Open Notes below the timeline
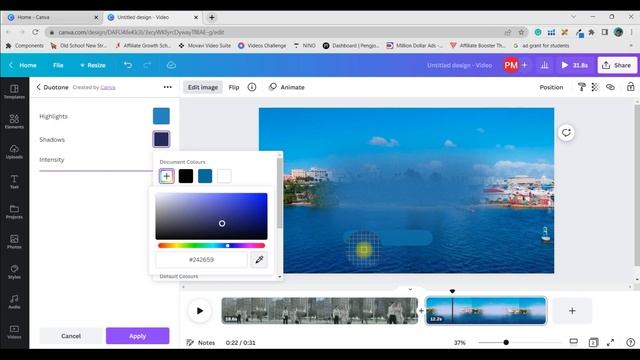This screenshot has height=360, width=640. 200,342
